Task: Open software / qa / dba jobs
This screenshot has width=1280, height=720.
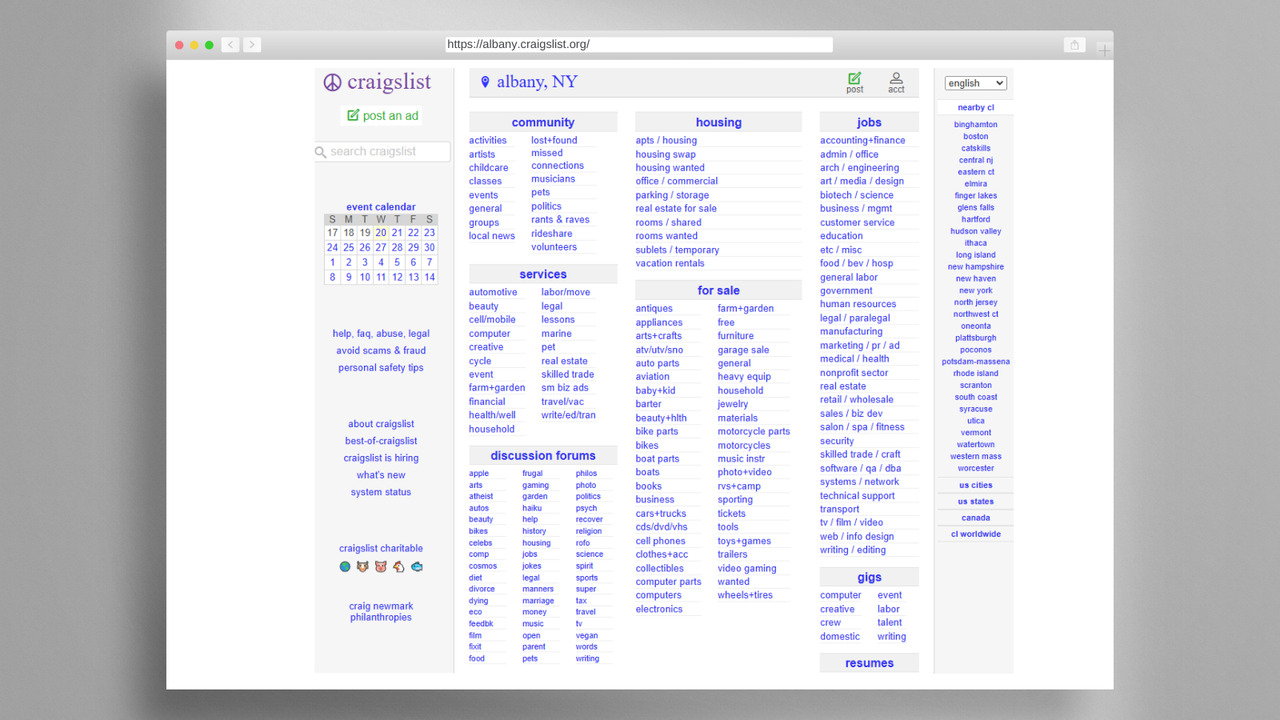Action: (x=861, y=468)
